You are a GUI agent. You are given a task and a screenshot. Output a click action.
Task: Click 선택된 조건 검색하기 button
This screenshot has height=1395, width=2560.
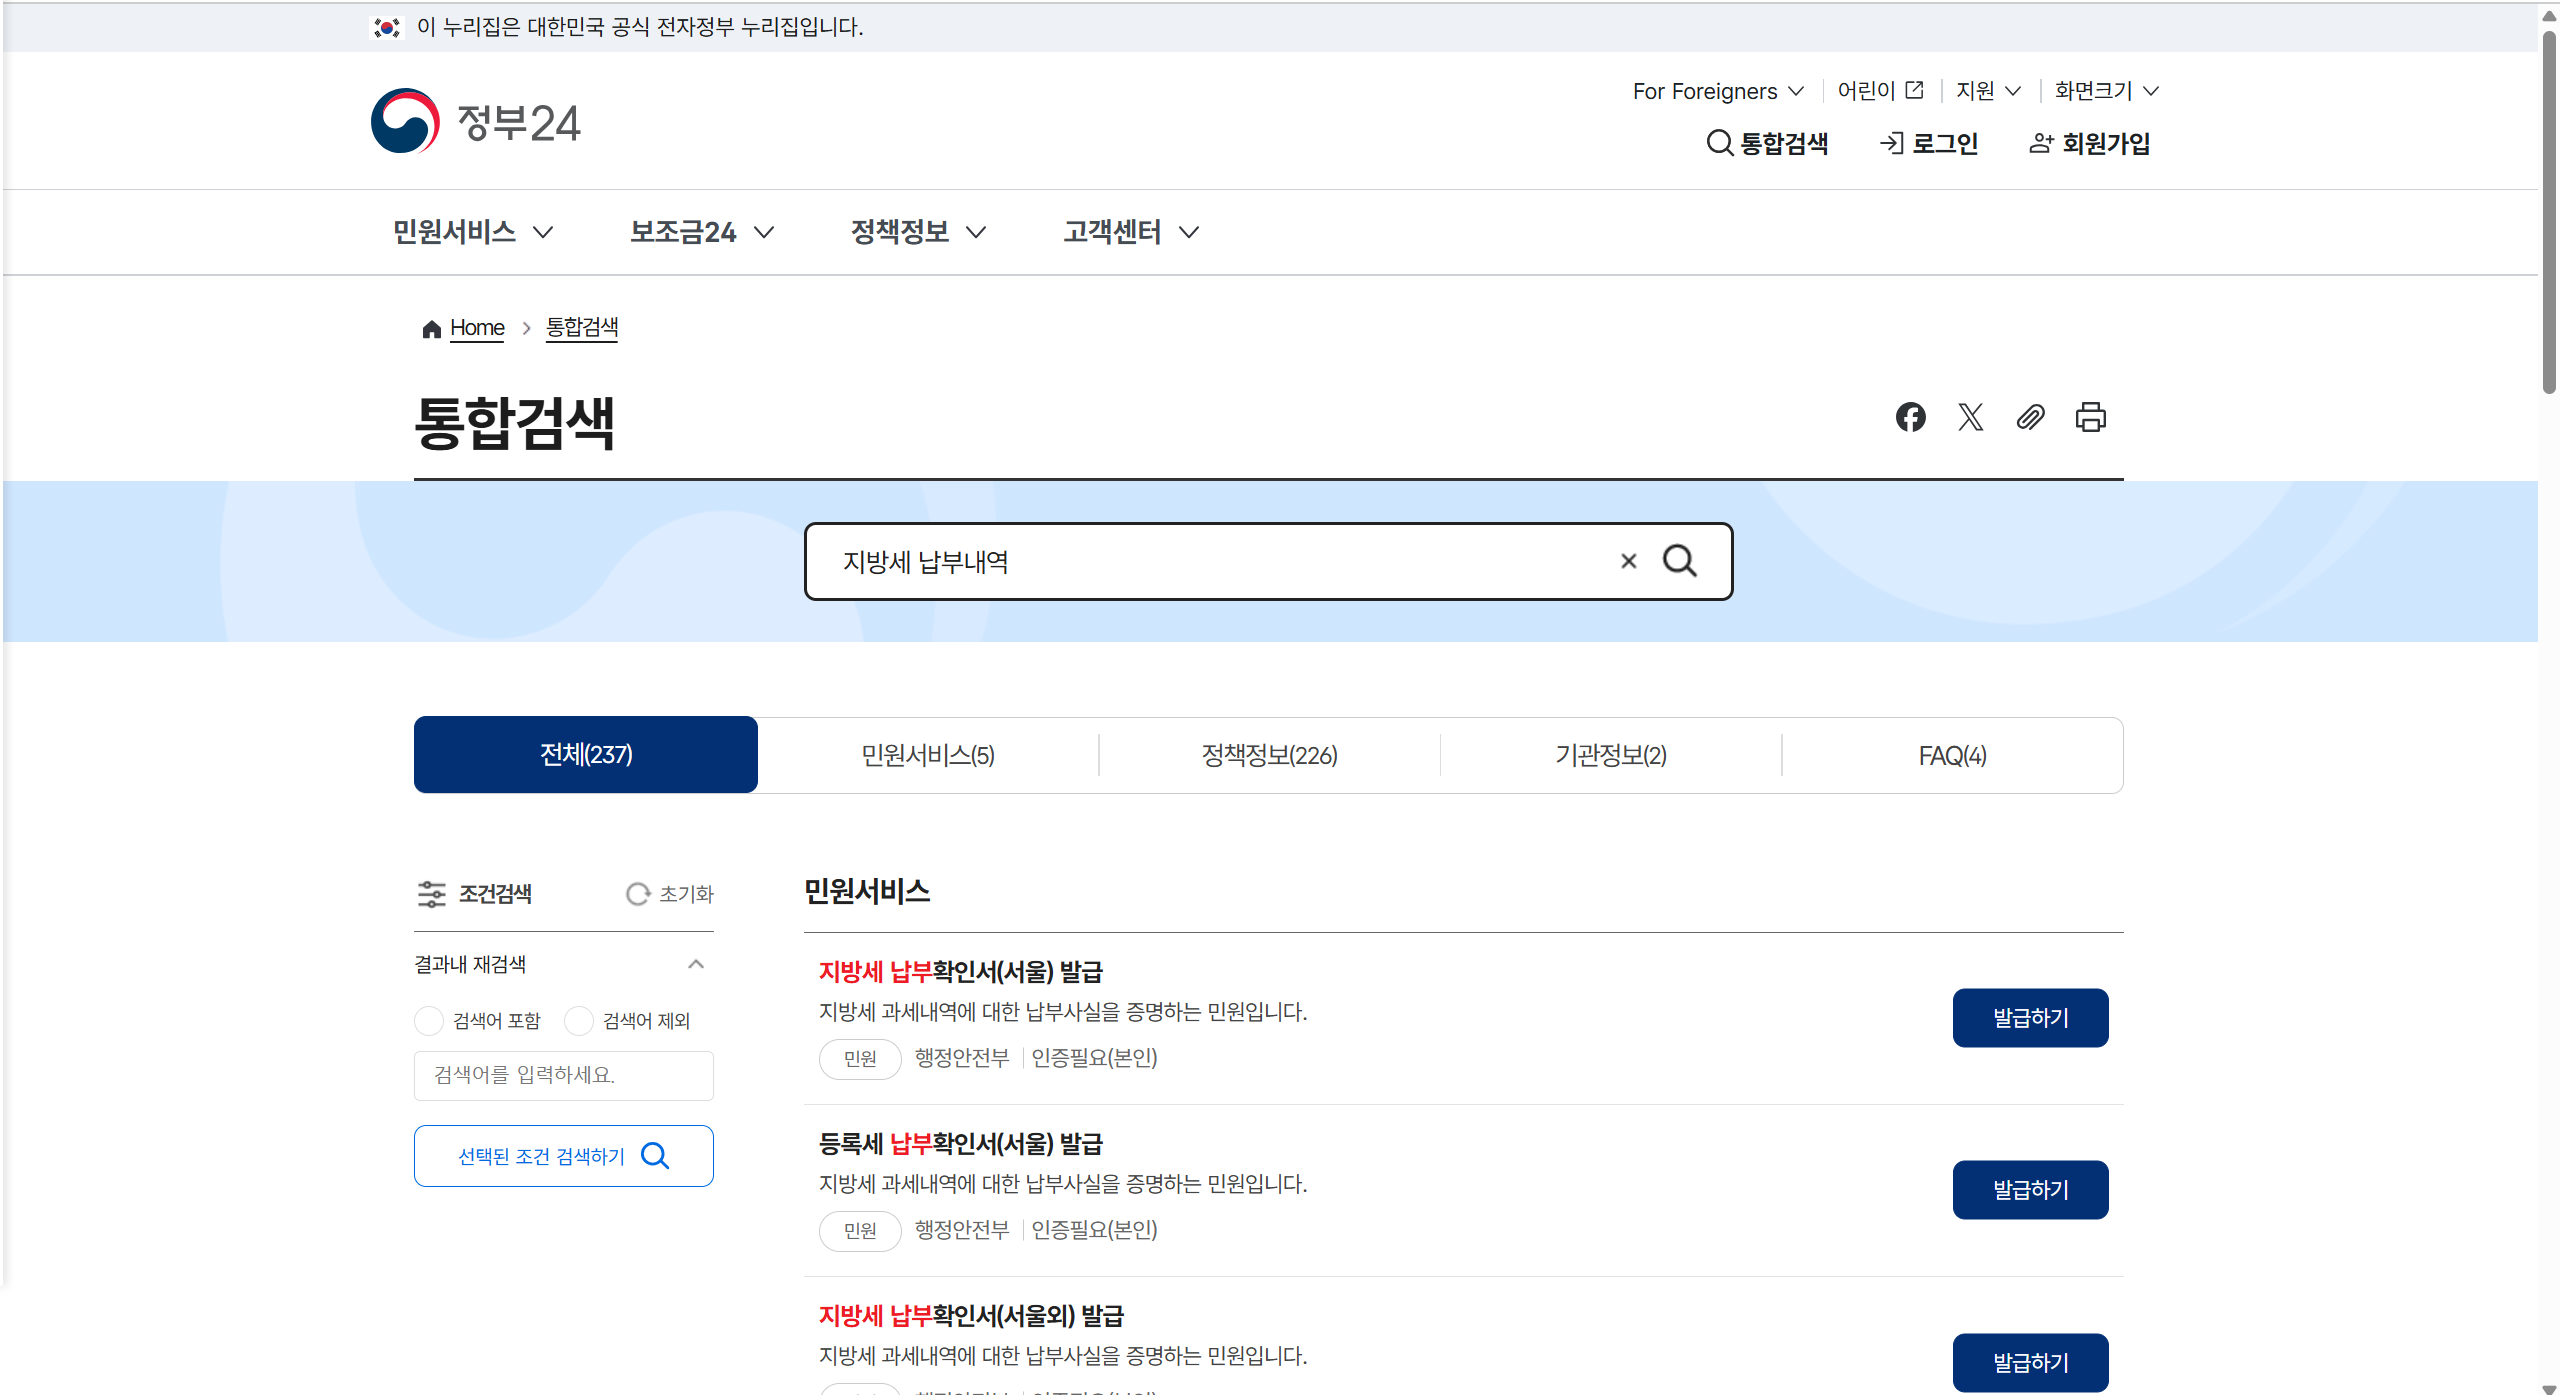563,1156
